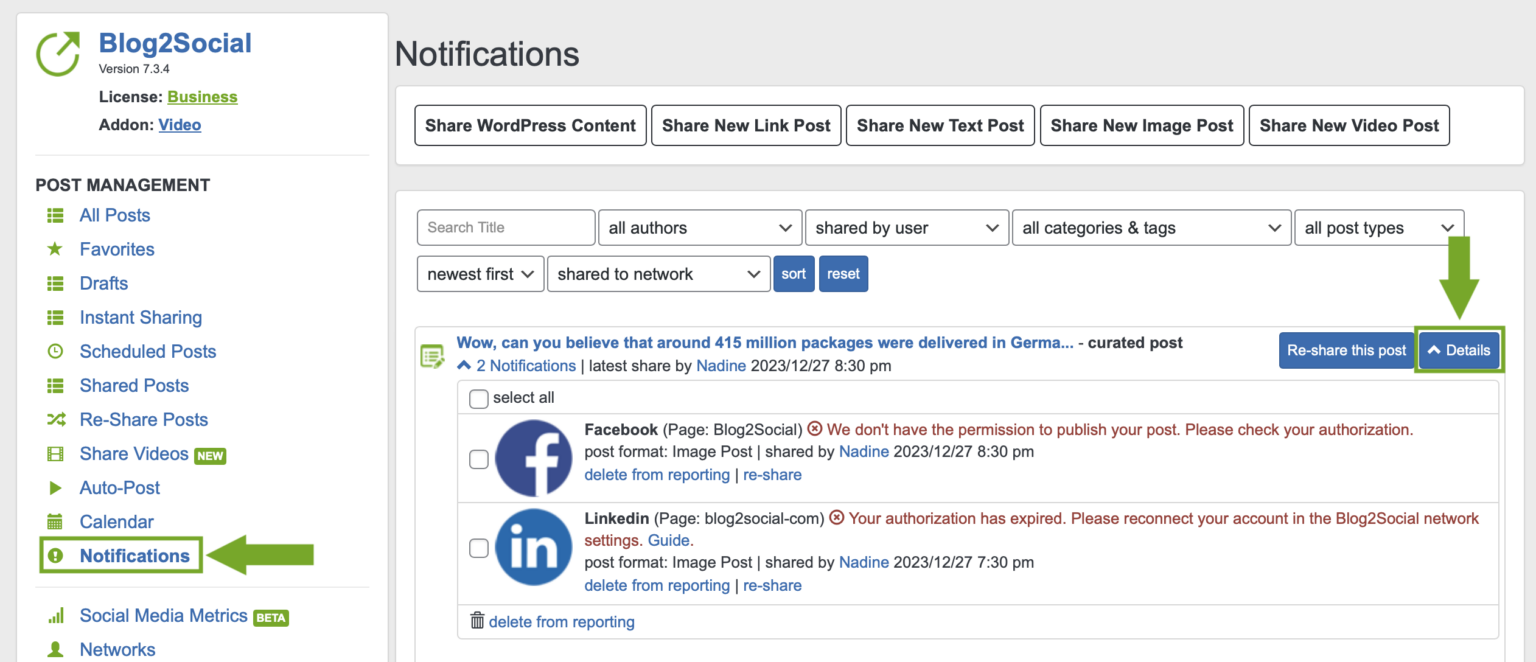Click the Networks person icon
The height and width of the screenshot is (662, 1536).
[56, 650]
